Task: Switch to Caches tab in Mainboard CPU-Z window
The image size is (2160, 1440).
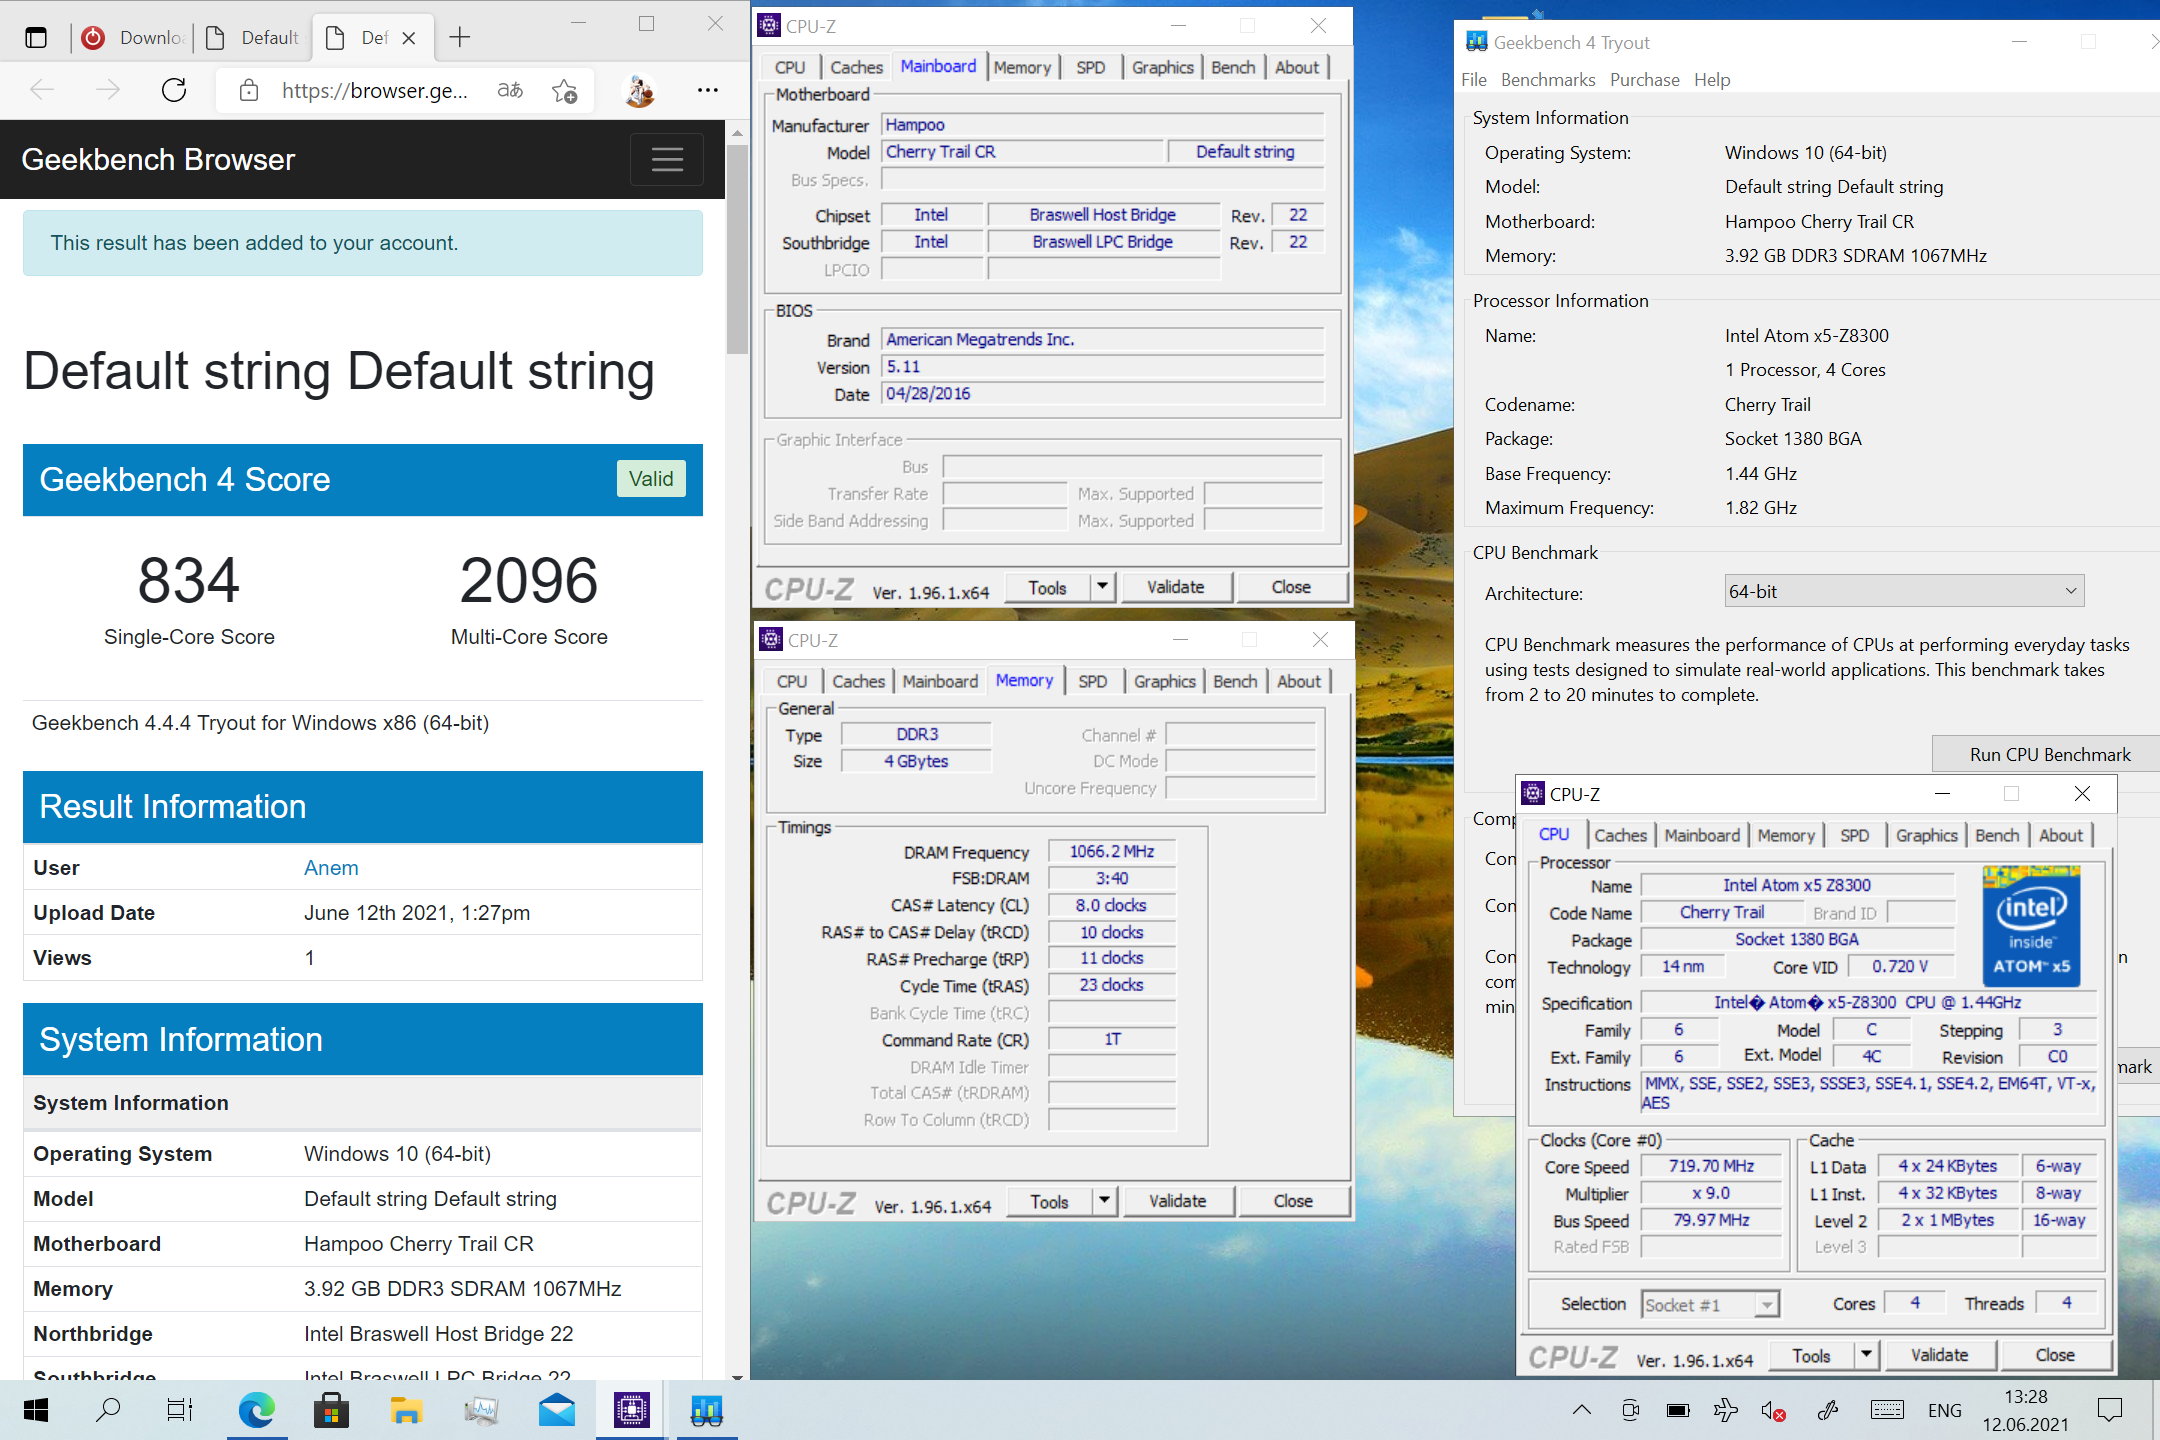Action: coord(856,67)
